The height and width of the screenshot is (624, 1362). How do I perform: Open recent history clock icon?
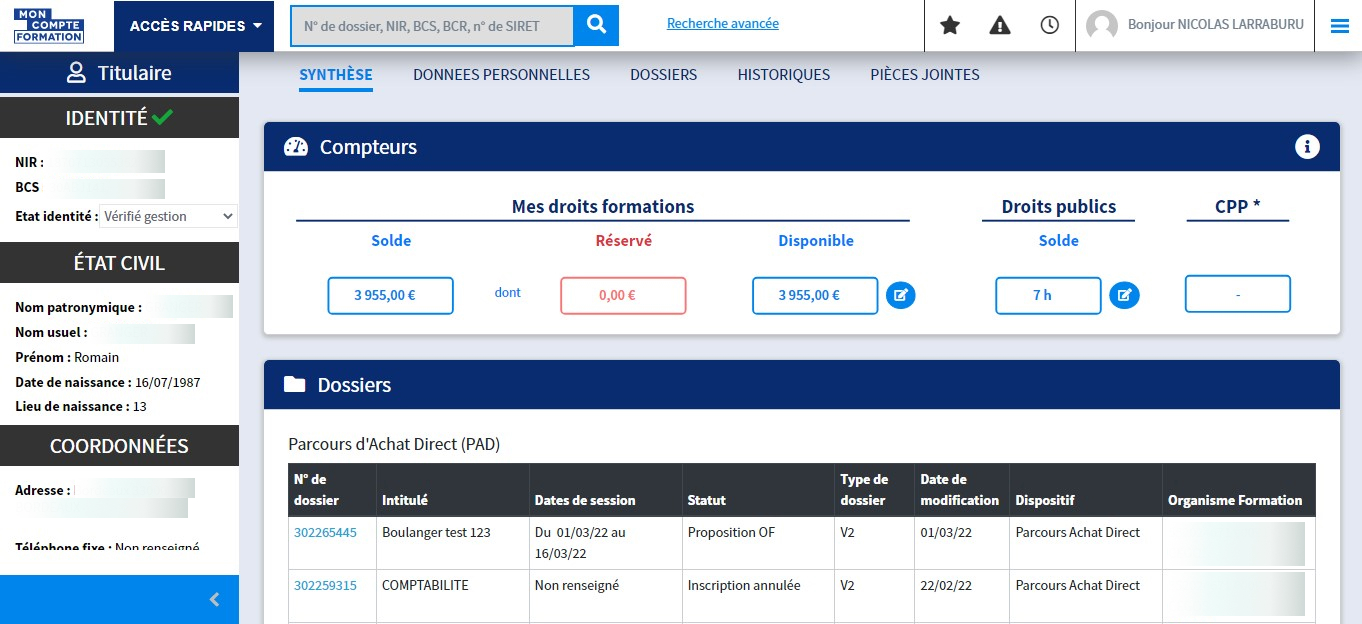(x=1049, y=26)
